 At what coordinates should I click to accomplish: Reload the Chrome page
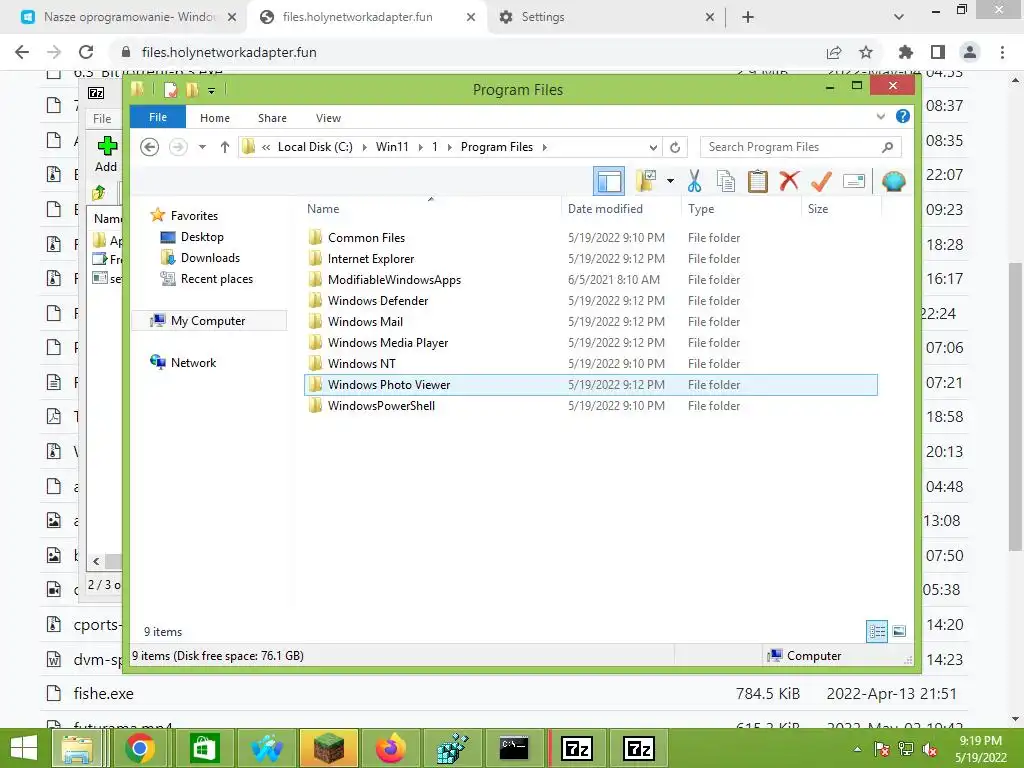[86, 52]
